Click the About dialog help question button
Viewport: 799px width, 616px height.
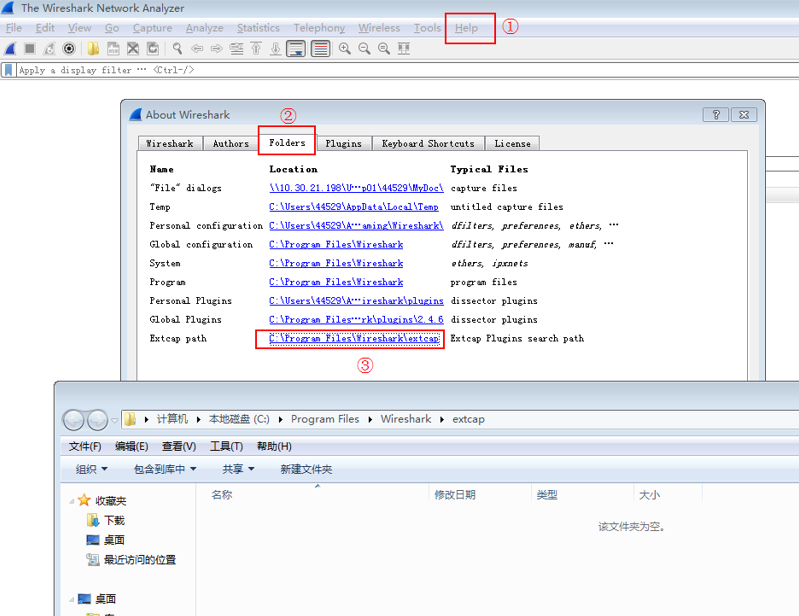[716, 115]
